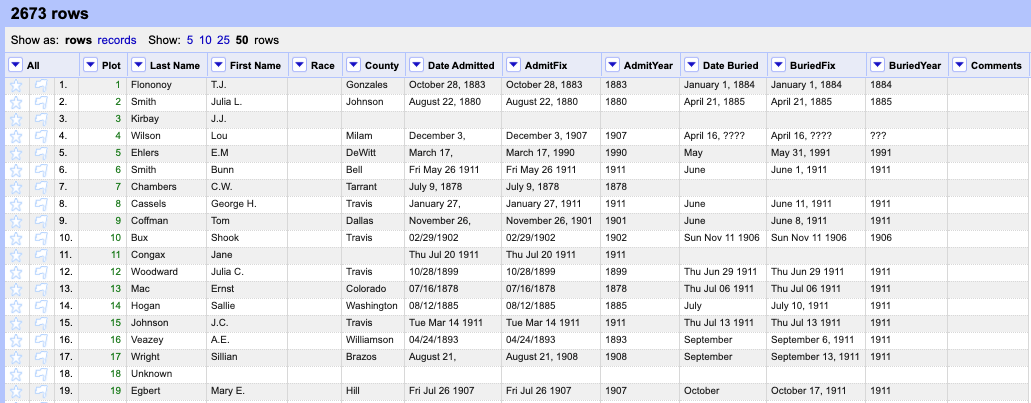Flag row 18 Unknown
Viewport: 1031px width, 403px height.
click(x=41, y=373)
